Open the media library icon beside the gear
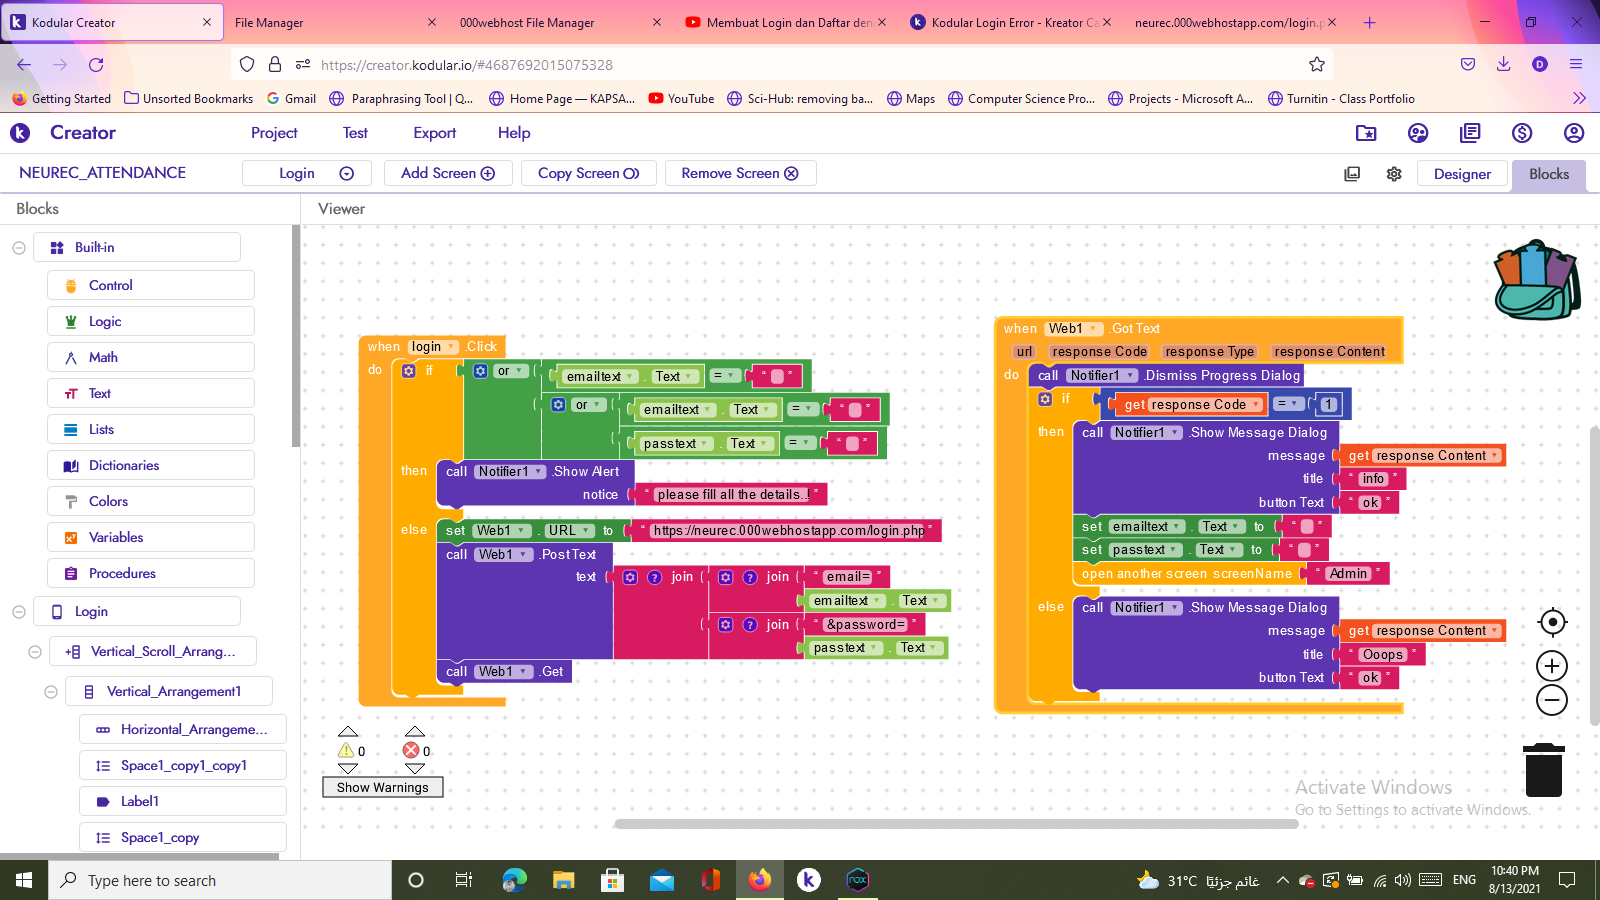Image resolution: width=1600 pixels, height=900 pixels. tap(1352, 174)
